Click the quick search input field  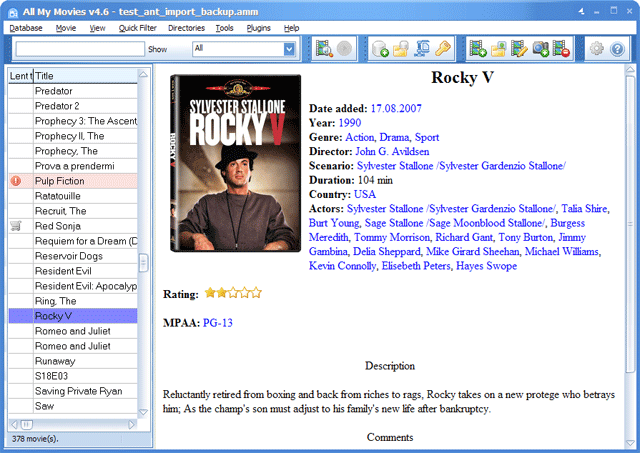pyautogui.click(x=80, y=49)
